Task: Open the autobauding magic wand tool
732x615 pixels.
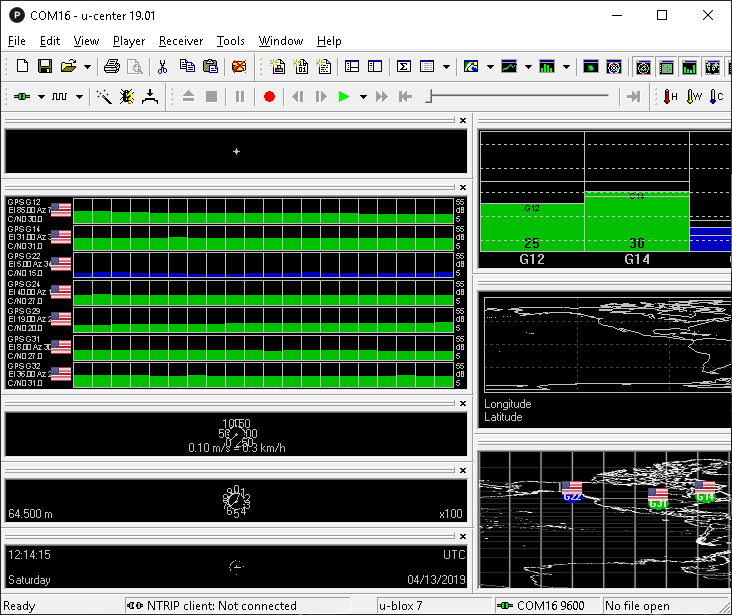Action: coord(104,97)
